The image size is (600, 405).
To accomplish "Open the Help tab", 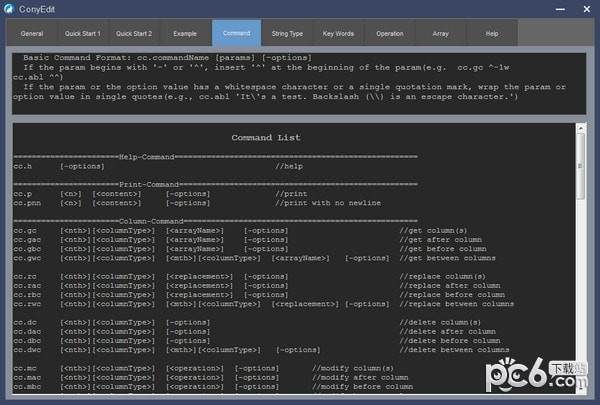I will pyautogui.click(x=491, y=33).
